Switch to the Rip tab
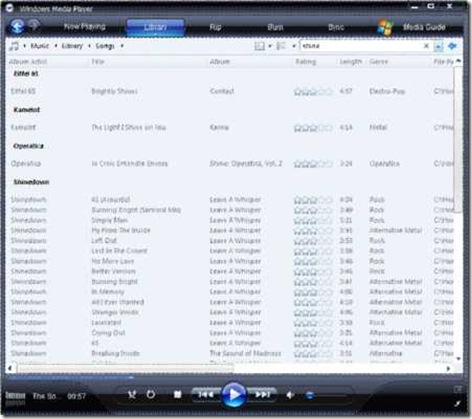This screenshot has width=472, height=419. [215, 27]
